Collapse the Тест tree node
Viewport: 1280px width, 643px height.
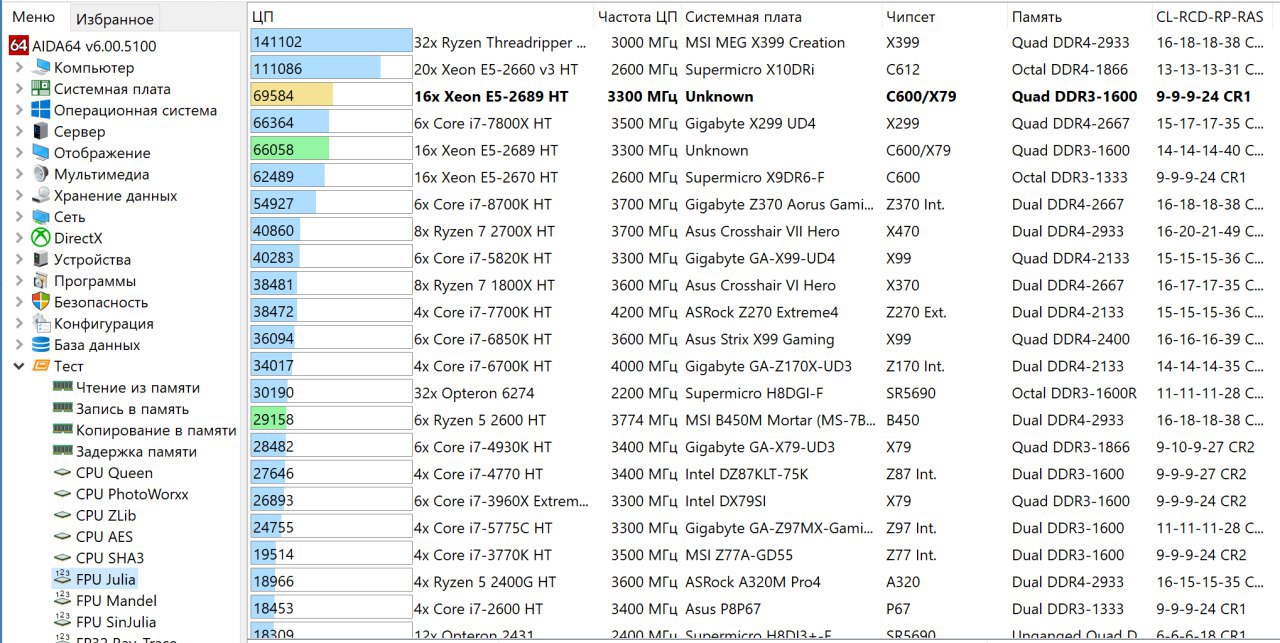pos(19,366)
